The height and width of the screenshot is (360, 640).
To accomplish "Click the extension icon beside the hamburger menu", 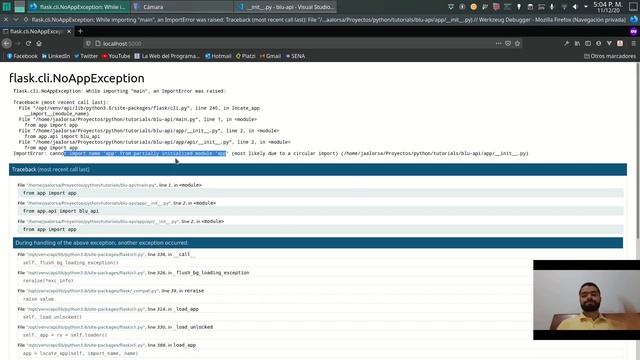I will pos(620,43).
